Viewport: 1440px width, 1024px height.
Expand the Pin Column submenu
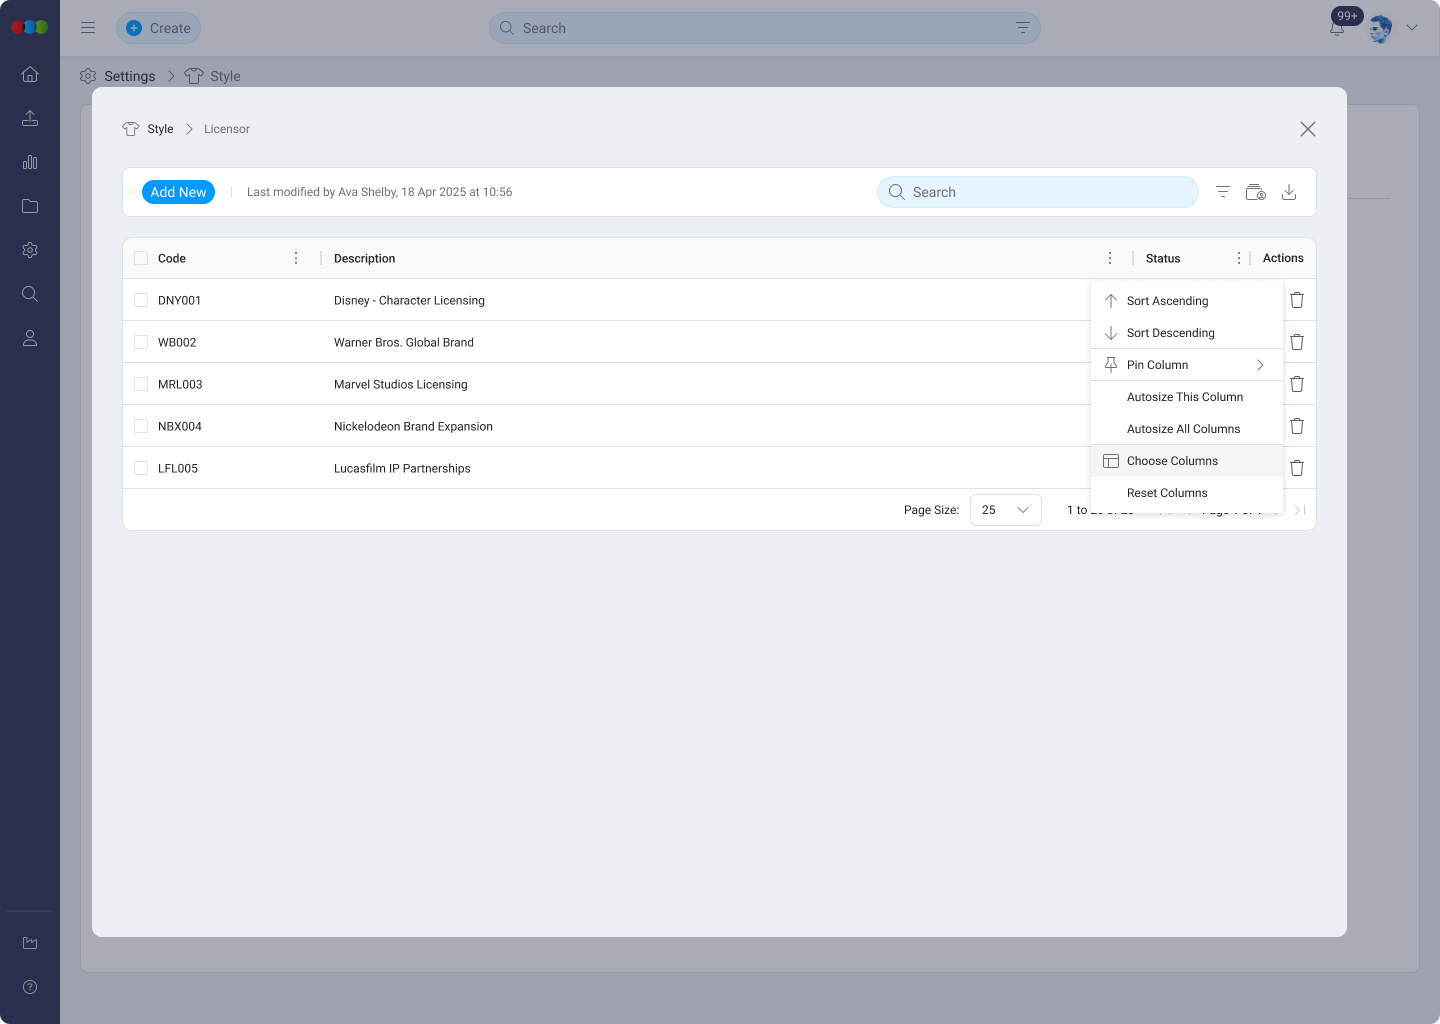click(x=1186, y=365)
